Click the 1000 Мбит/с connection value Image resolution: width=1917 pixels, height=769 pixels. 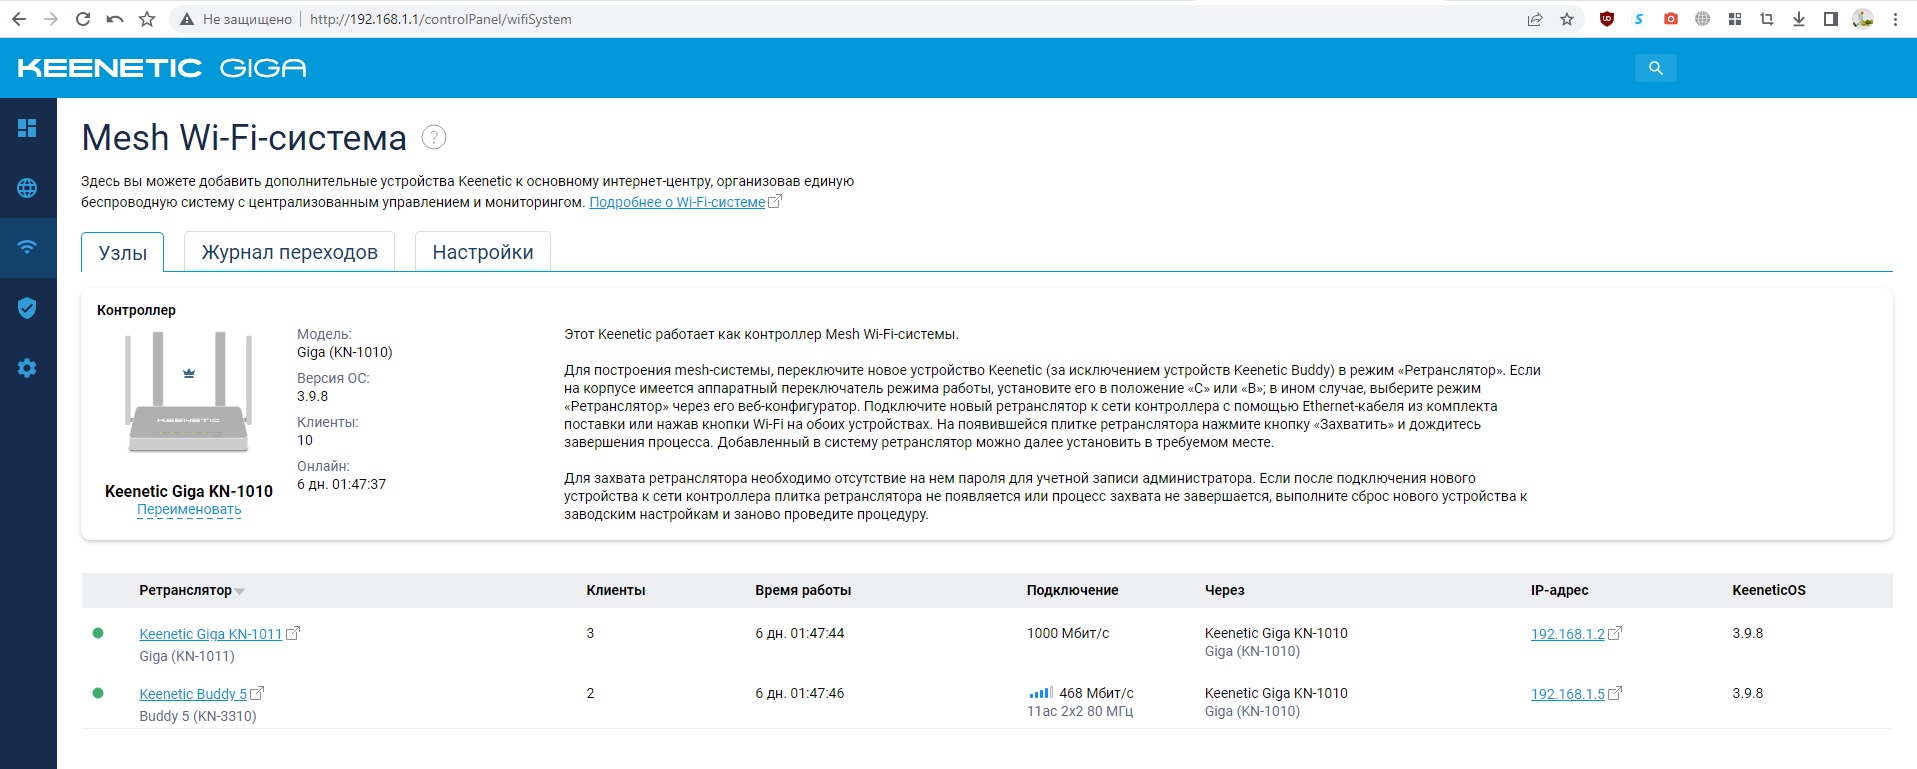[1068, 633]
